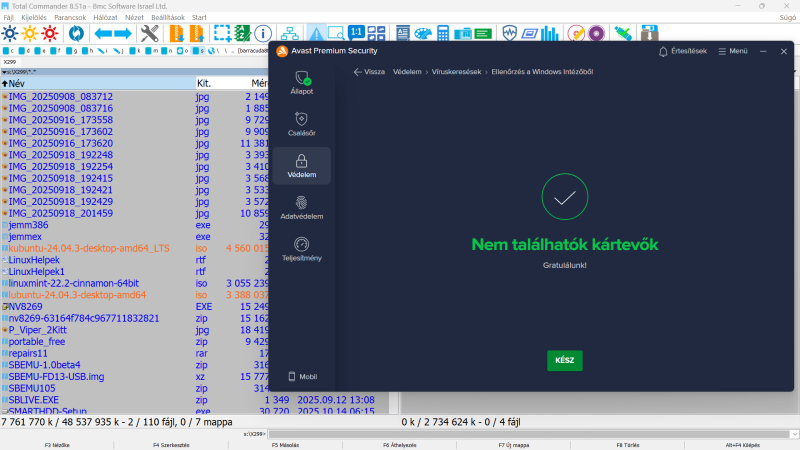This screenshot has width=800, height=450.
Task: Go forward with the right blue arrow
Action: coord(122,34)
